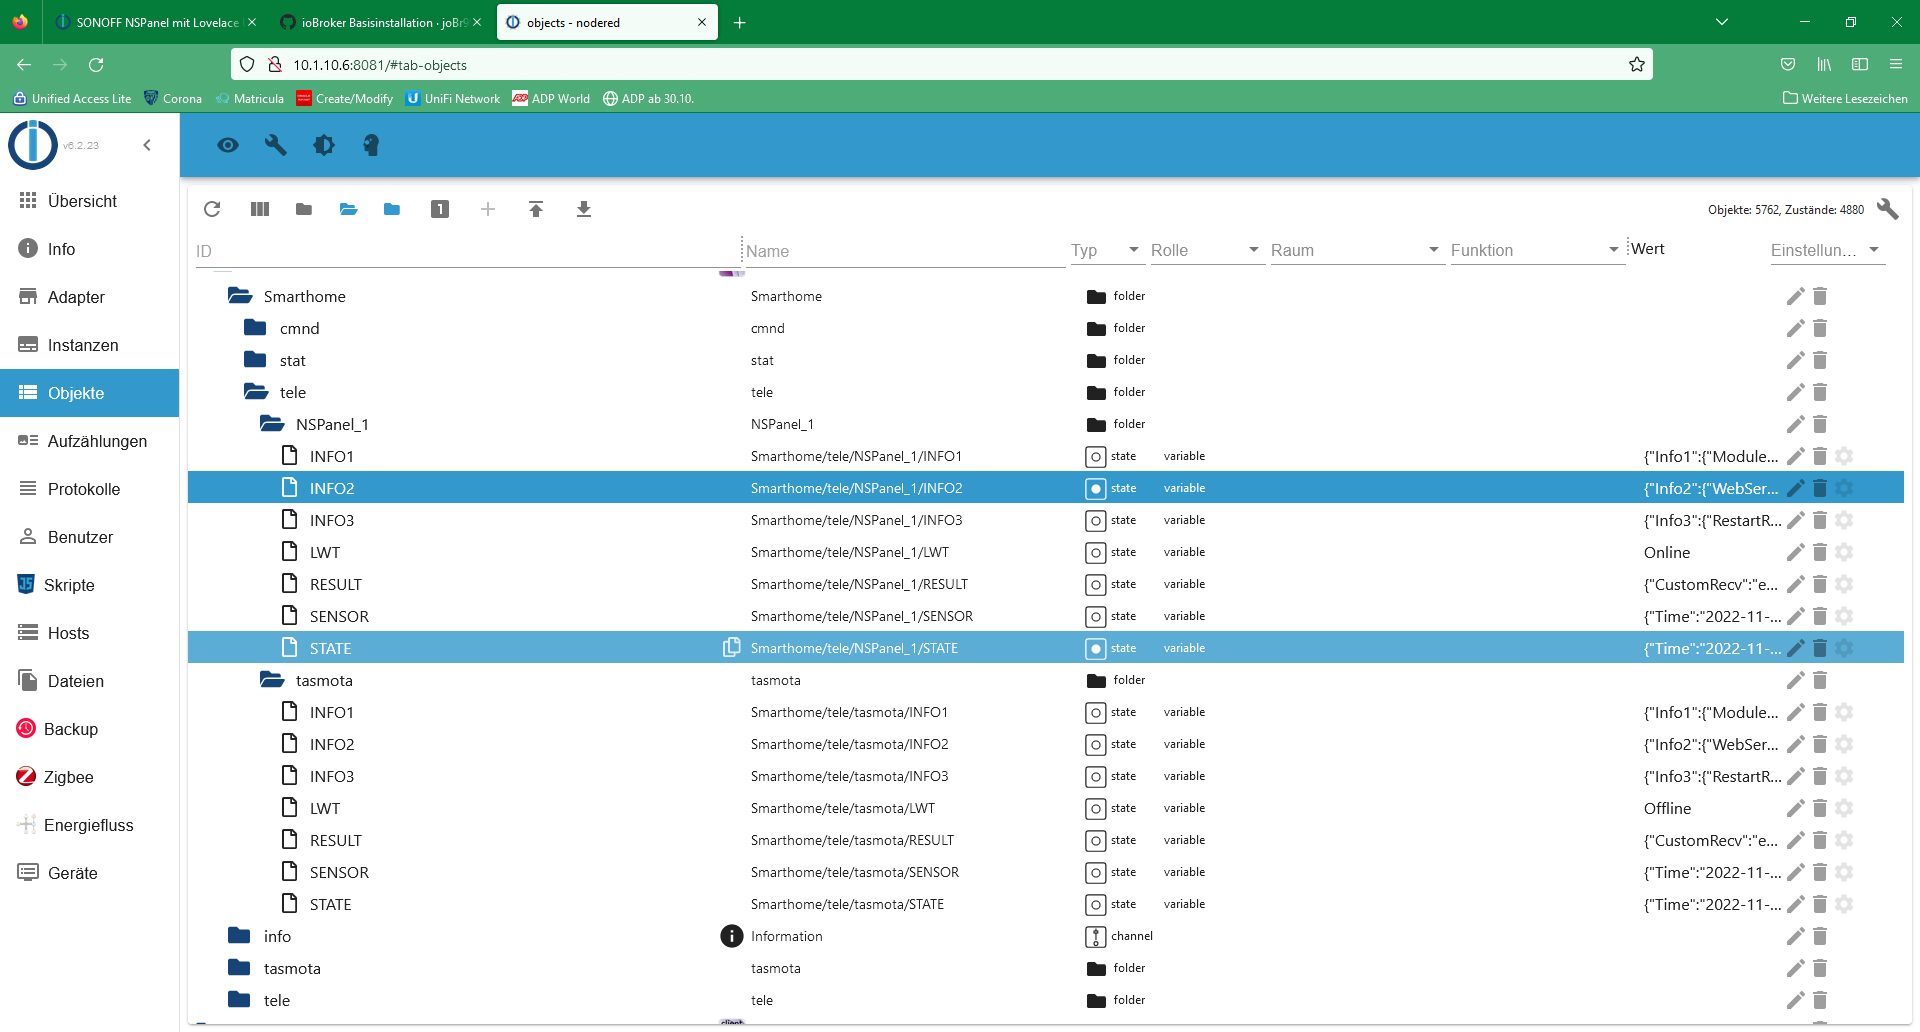Open custom settings for NSPanel_1 RESULT
Image resolution: width=1920 pixels, height=1032 pixels.
tap(1845, 584)
